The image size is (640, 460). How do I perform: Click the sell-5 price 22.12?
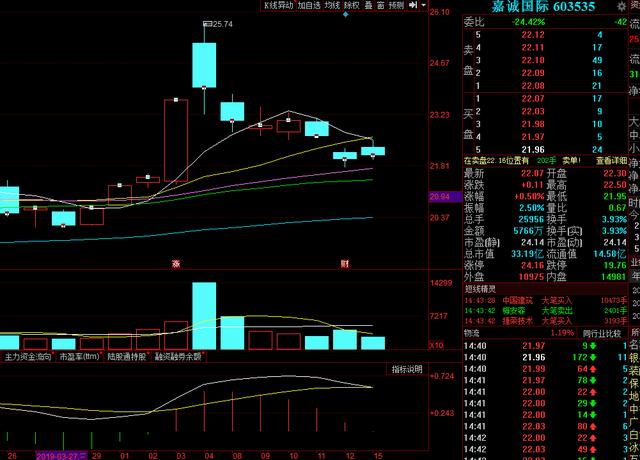(533, 35)
